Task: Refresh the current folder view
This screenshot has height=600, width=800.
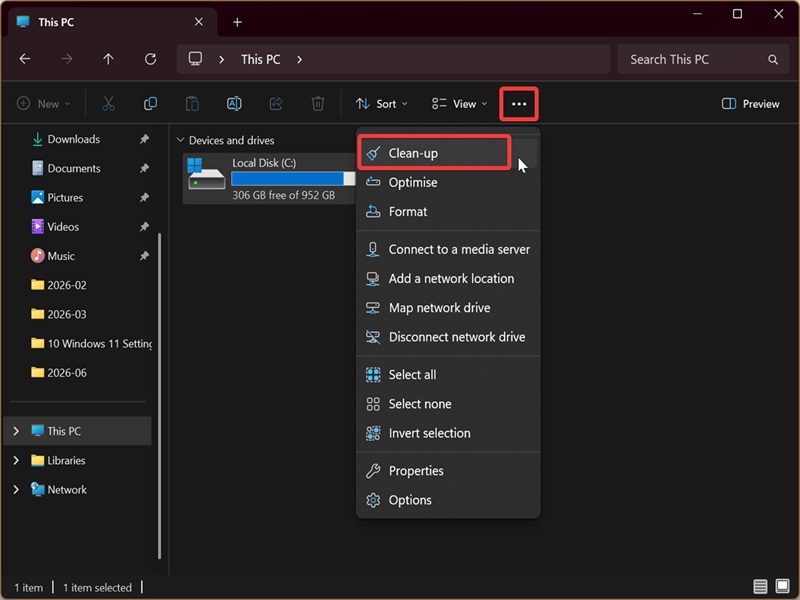Action: pyautogui.click(x=151, y=59)
